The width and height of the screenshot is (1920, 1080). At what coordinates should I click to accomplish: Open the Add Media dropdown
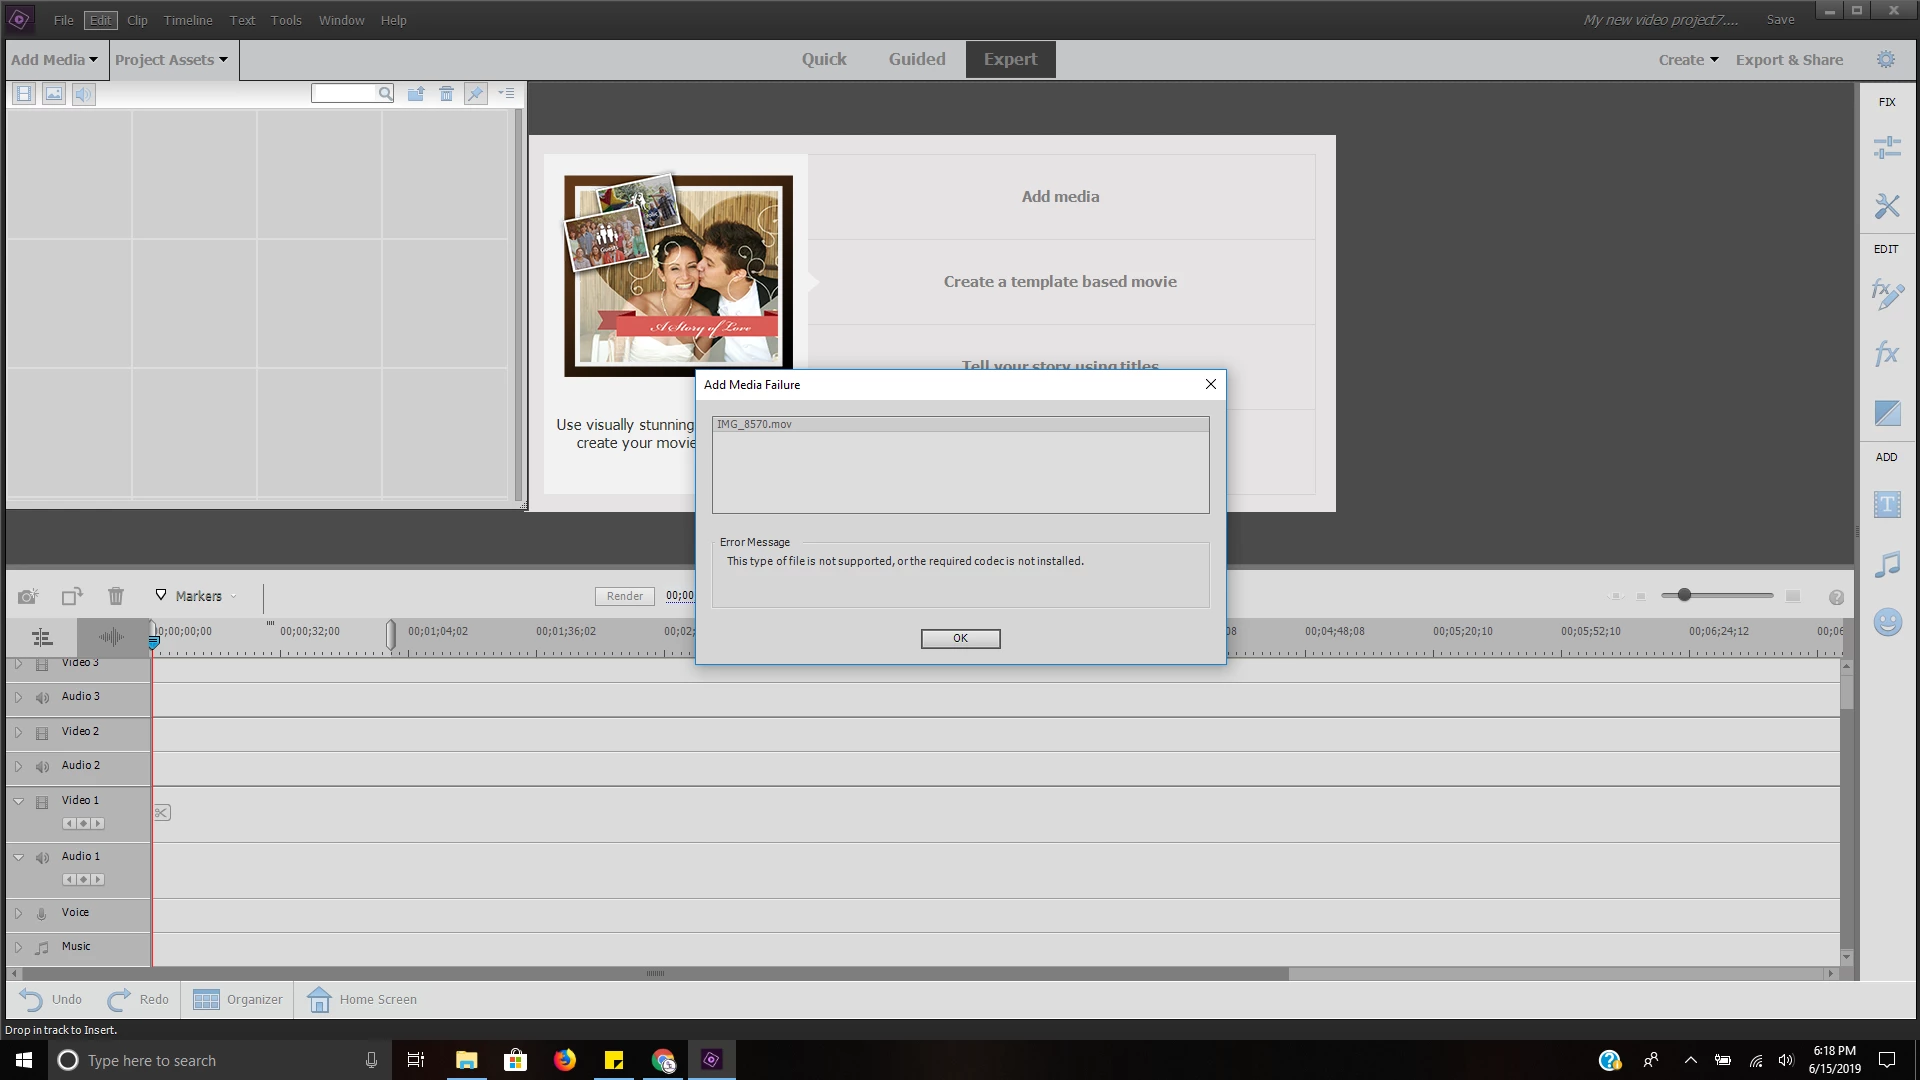54,60
